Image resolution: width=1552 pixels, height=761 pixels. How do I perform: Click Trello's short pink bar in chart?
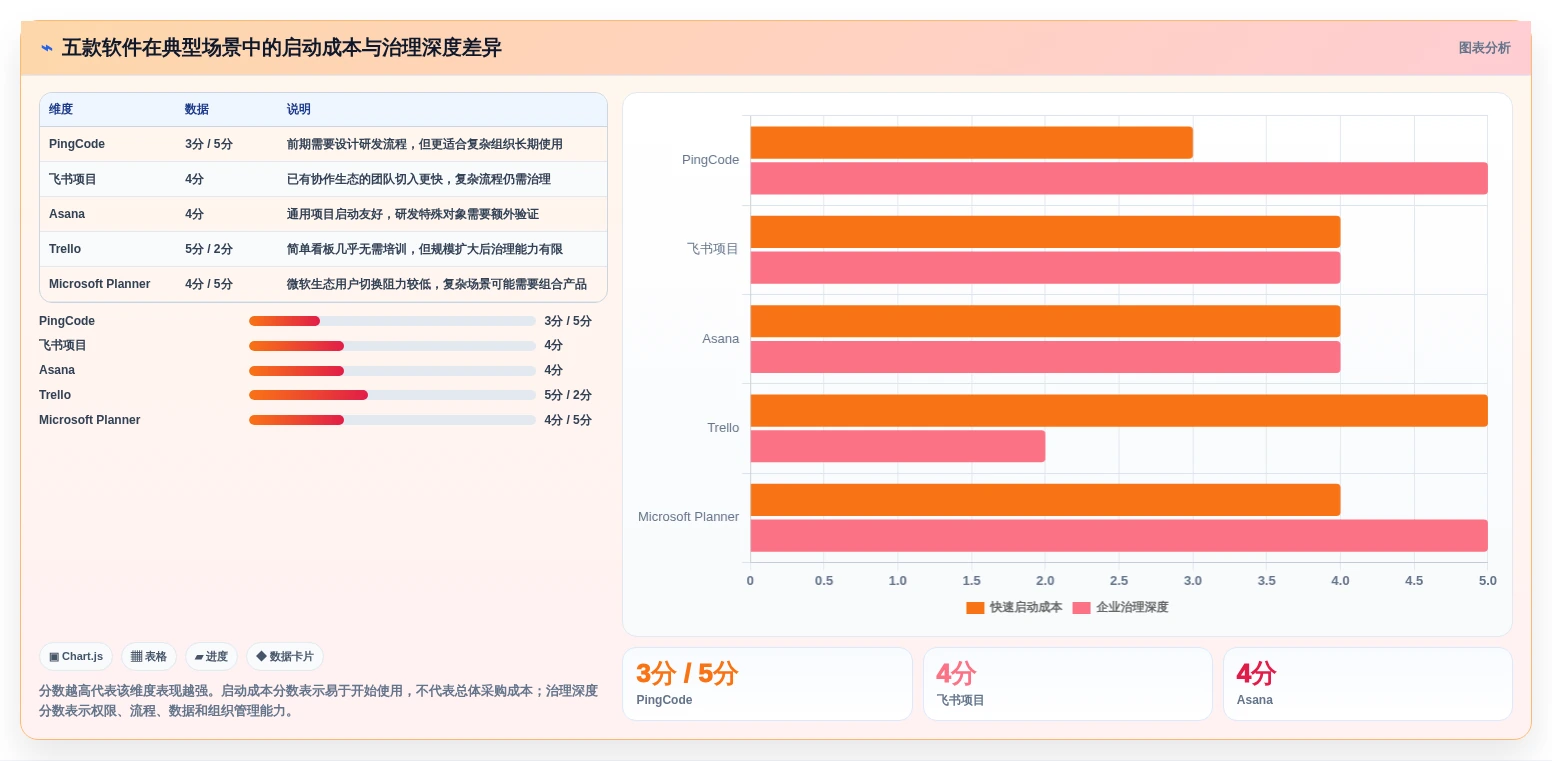898,446
